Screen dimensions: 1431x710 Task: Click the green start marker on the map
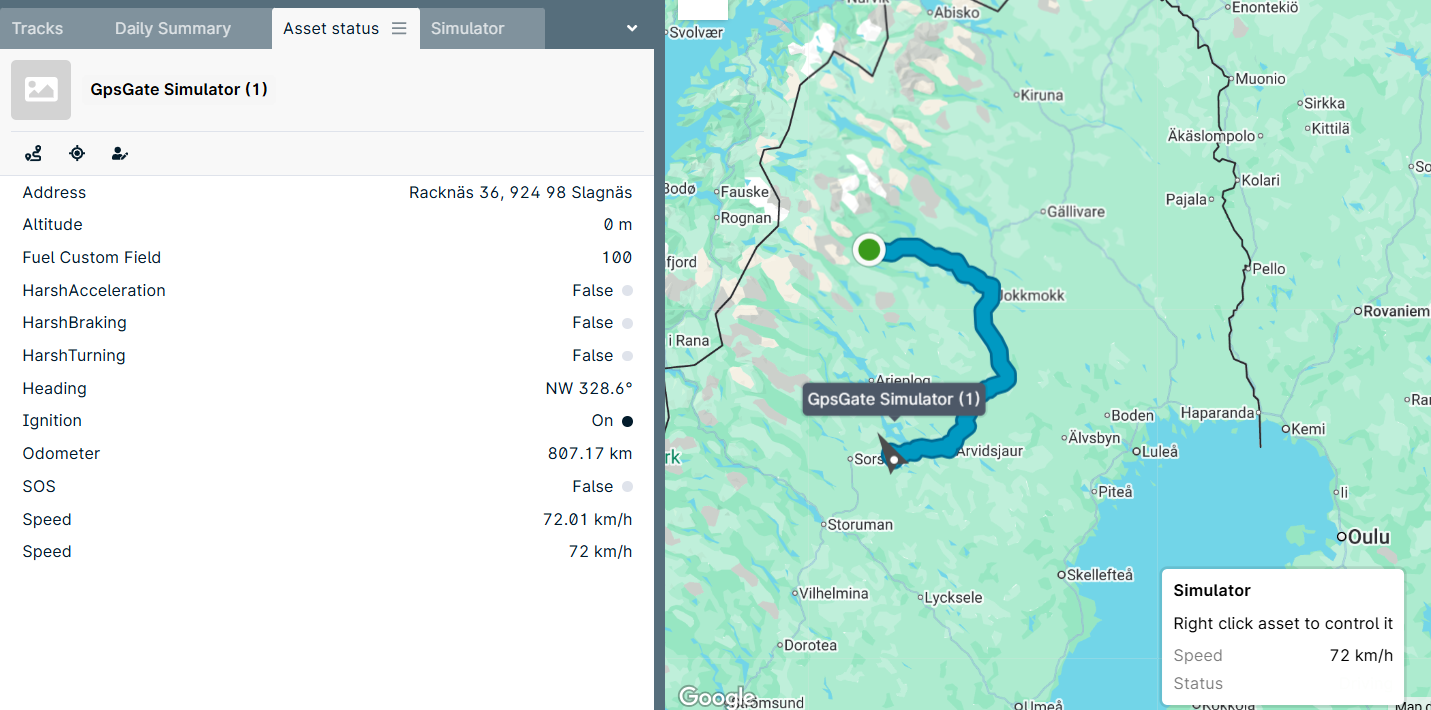coord(869,249)
